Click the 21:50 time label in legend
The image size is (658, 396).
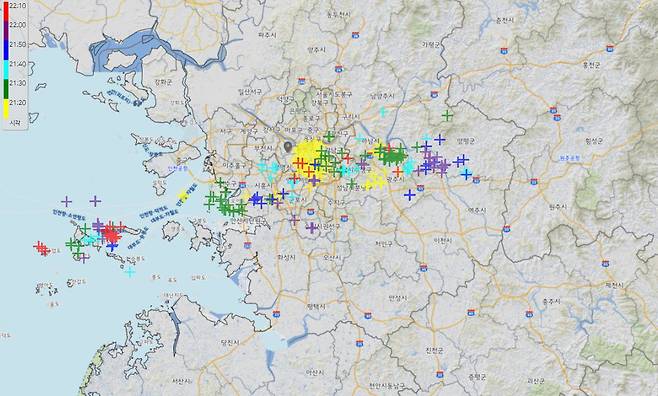pos(18,44)
